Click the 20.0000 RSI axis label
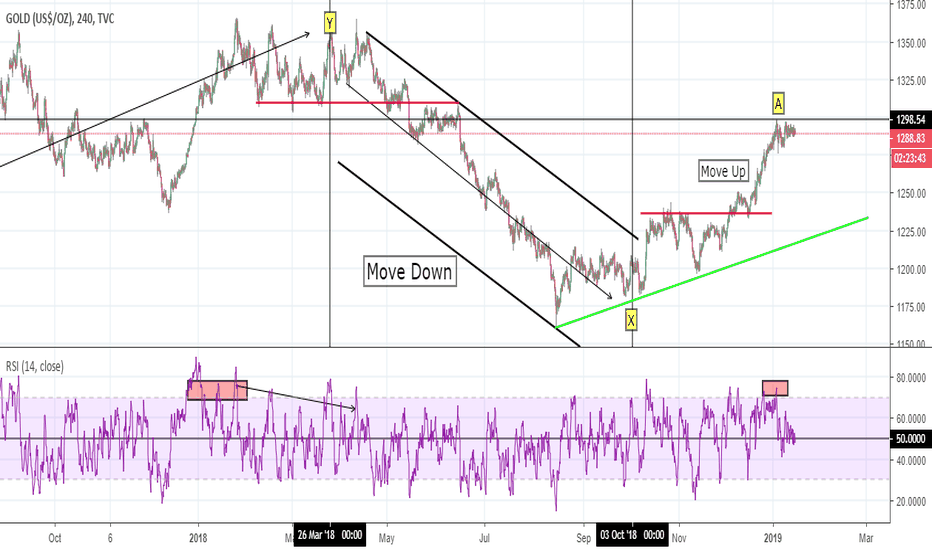 tap(911, 501)
